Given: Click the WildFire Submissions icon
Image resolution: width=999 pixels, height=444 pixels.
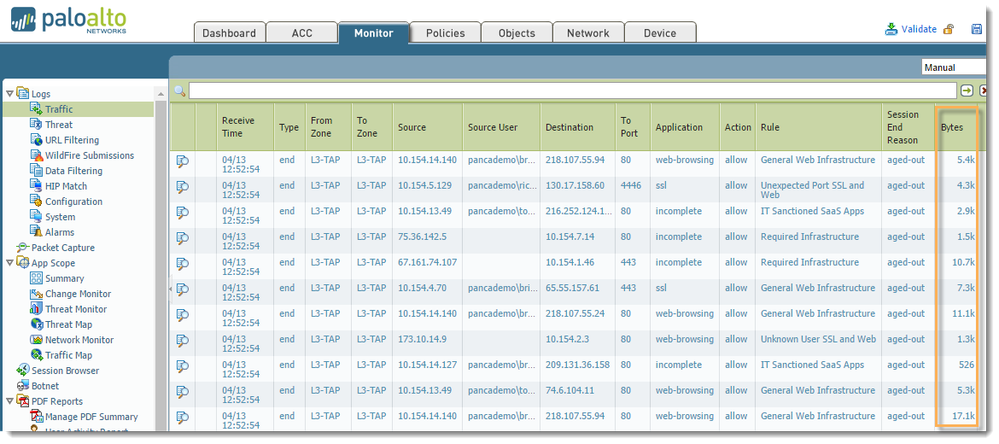Looking at the screenshot, I should [x=36, y=155].
